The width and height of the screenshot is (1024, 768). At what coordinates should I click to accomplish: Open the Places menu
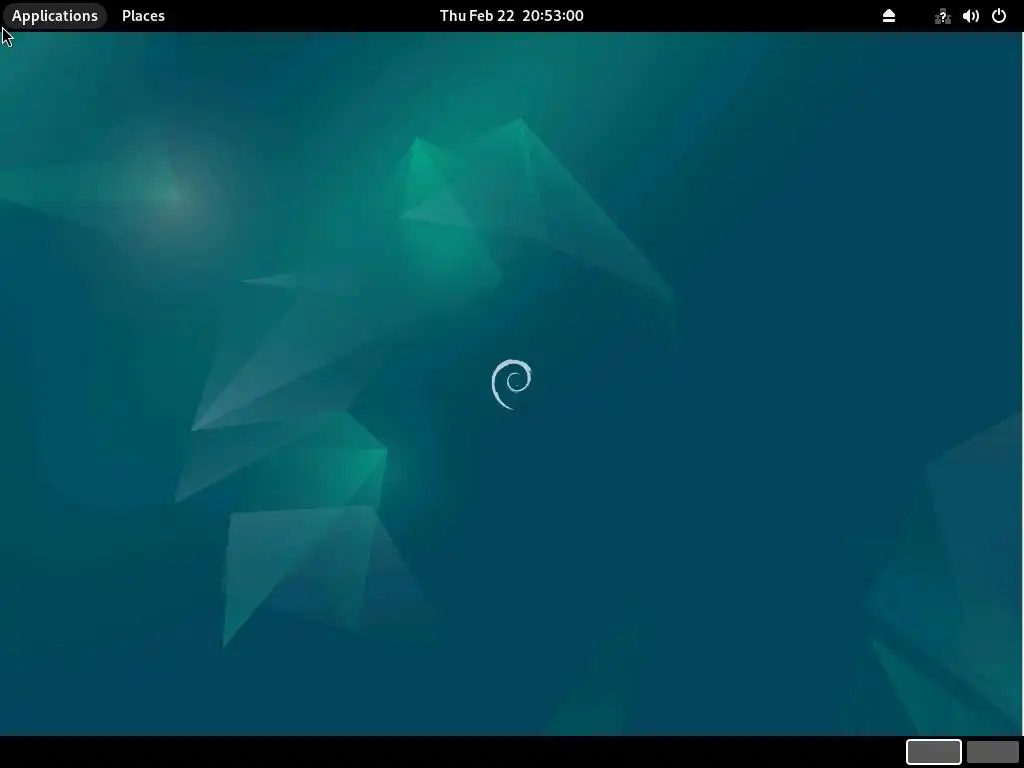click(x=143, y=16)
